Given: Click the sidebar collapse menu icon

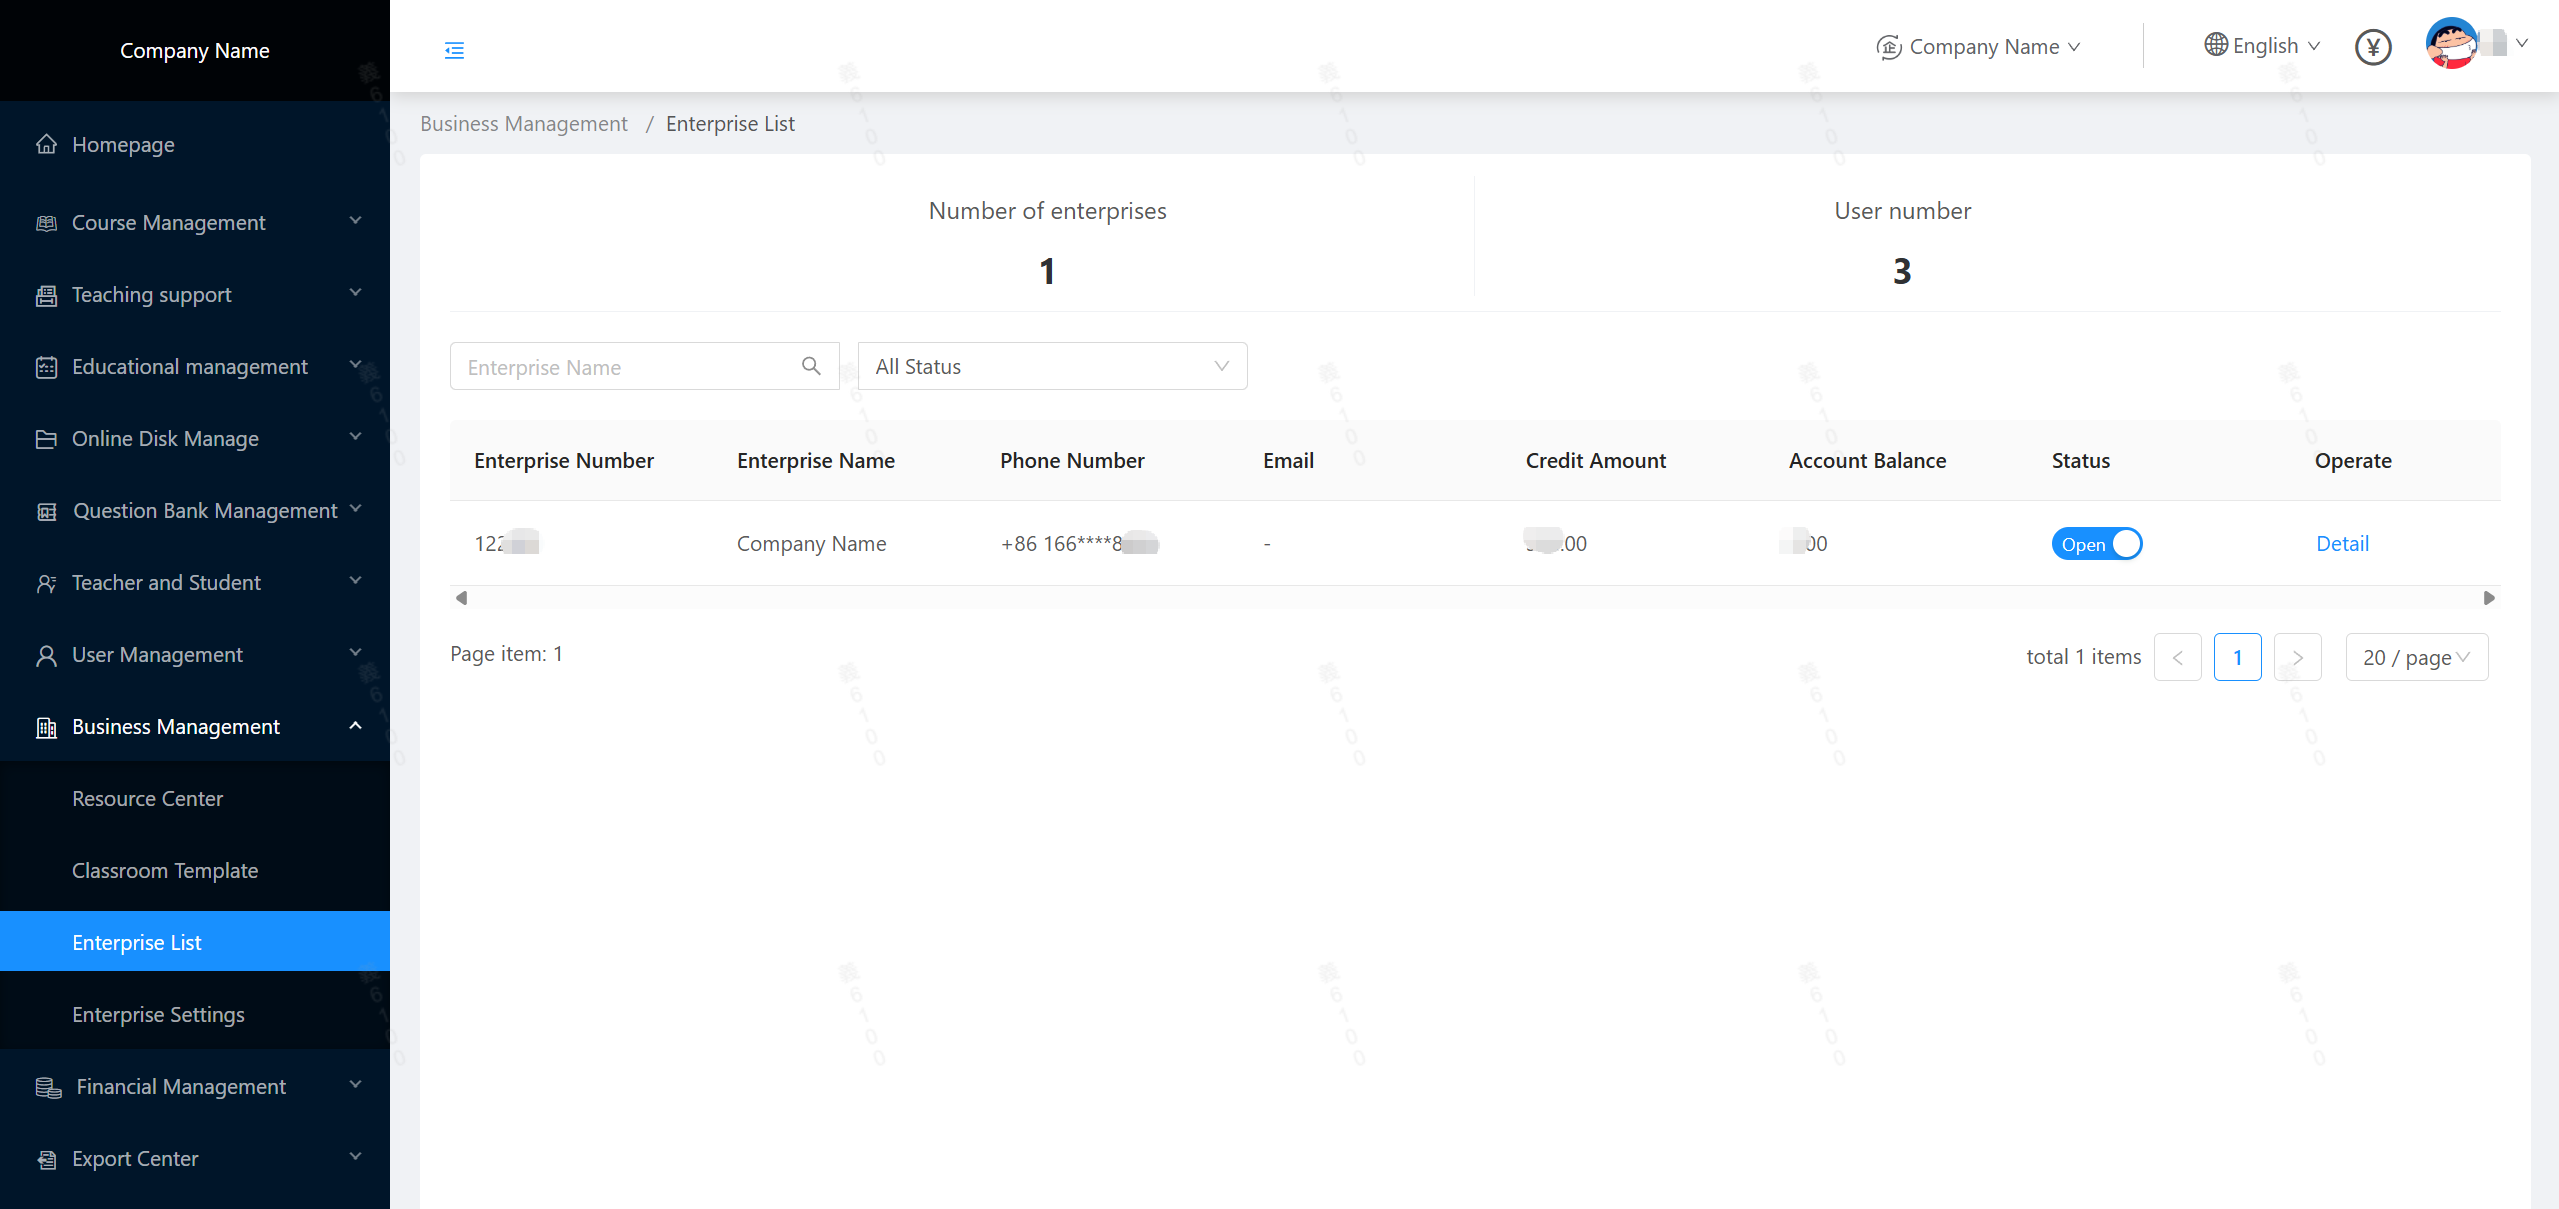Looking at the screenshot, I should pyautogui.click(x=454, y=50).
